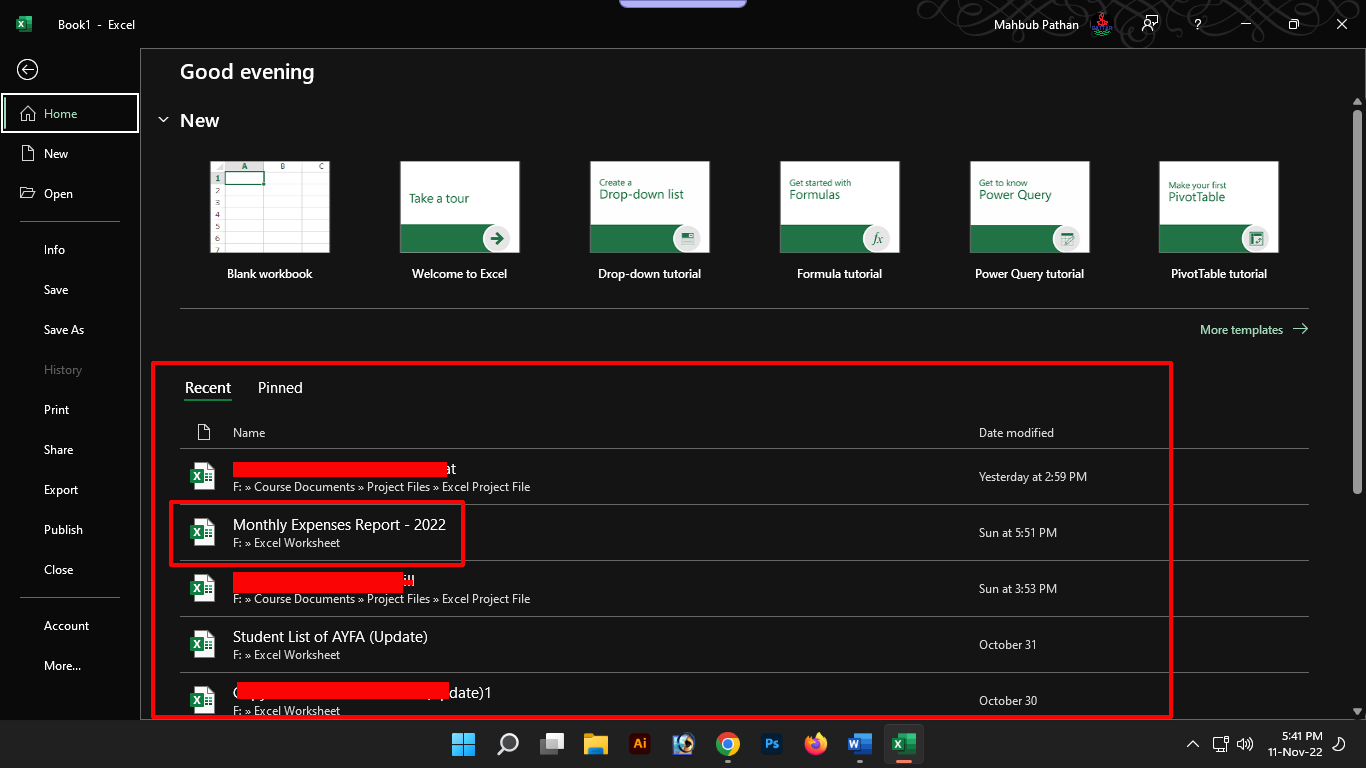Viewport: 1366px width, 768px height.
Task: Launch the Formula tutorial template
Action: 839,207
